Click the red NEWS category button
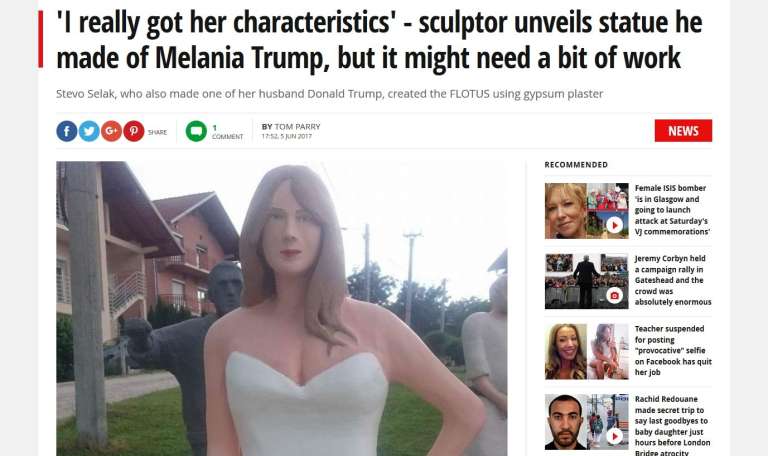Screen dimensions: 768x456 point(683,131)
